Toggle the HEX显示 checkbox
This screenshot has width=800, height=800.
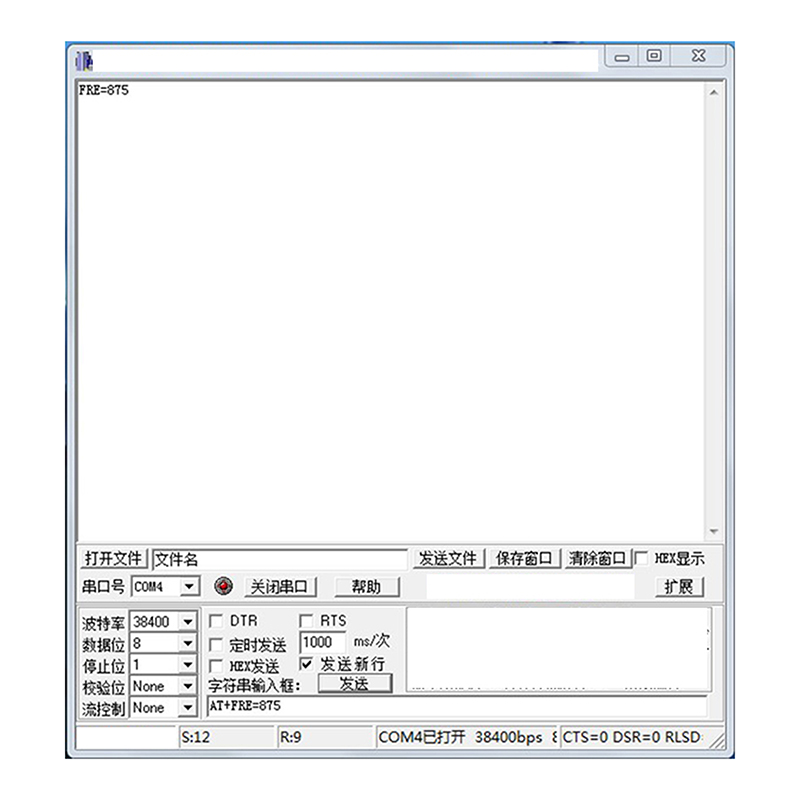[642, 559]
